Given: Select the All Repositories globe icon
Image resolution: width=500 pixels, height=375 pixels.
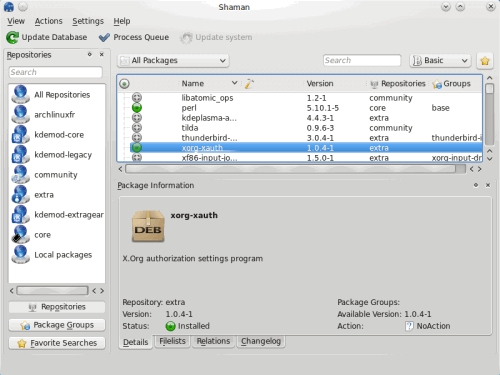Looking at the screenshot, I should [20, 95].
